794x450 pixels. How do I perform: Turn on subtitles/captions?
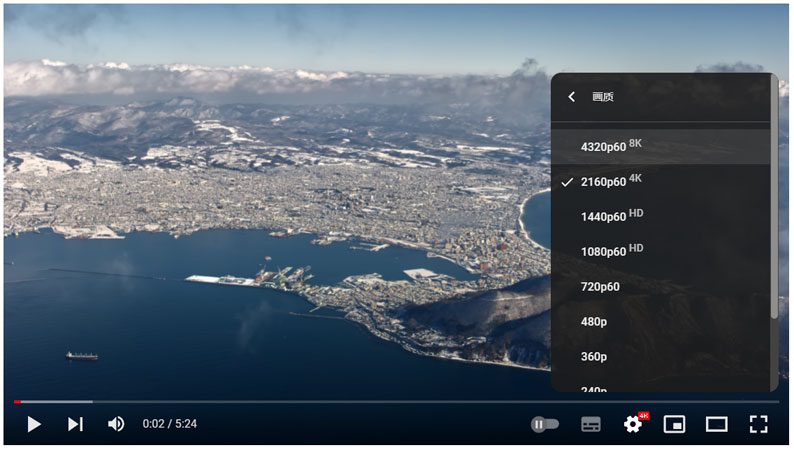591,424
